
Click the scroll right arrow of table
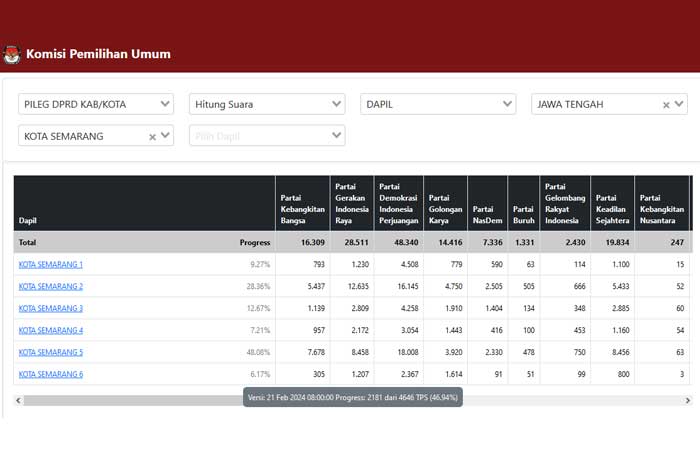[688, 400]
